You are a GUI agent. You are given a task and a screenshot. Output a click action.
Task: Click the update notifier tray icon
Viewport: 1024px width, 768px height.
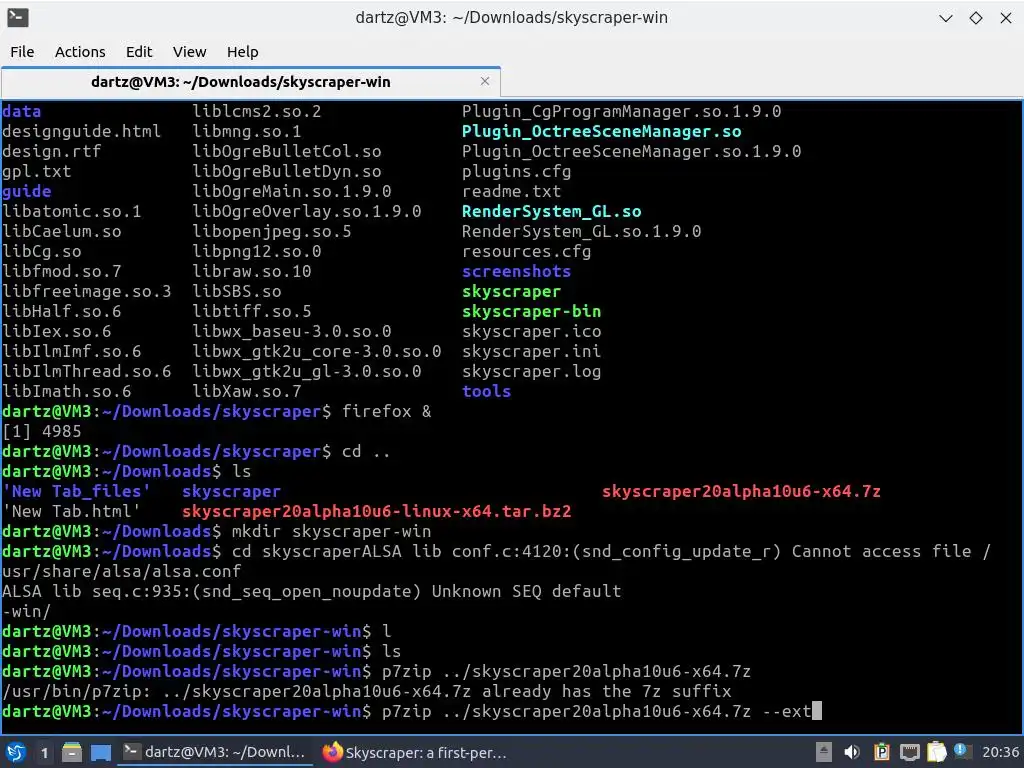(x=962, y=751)
